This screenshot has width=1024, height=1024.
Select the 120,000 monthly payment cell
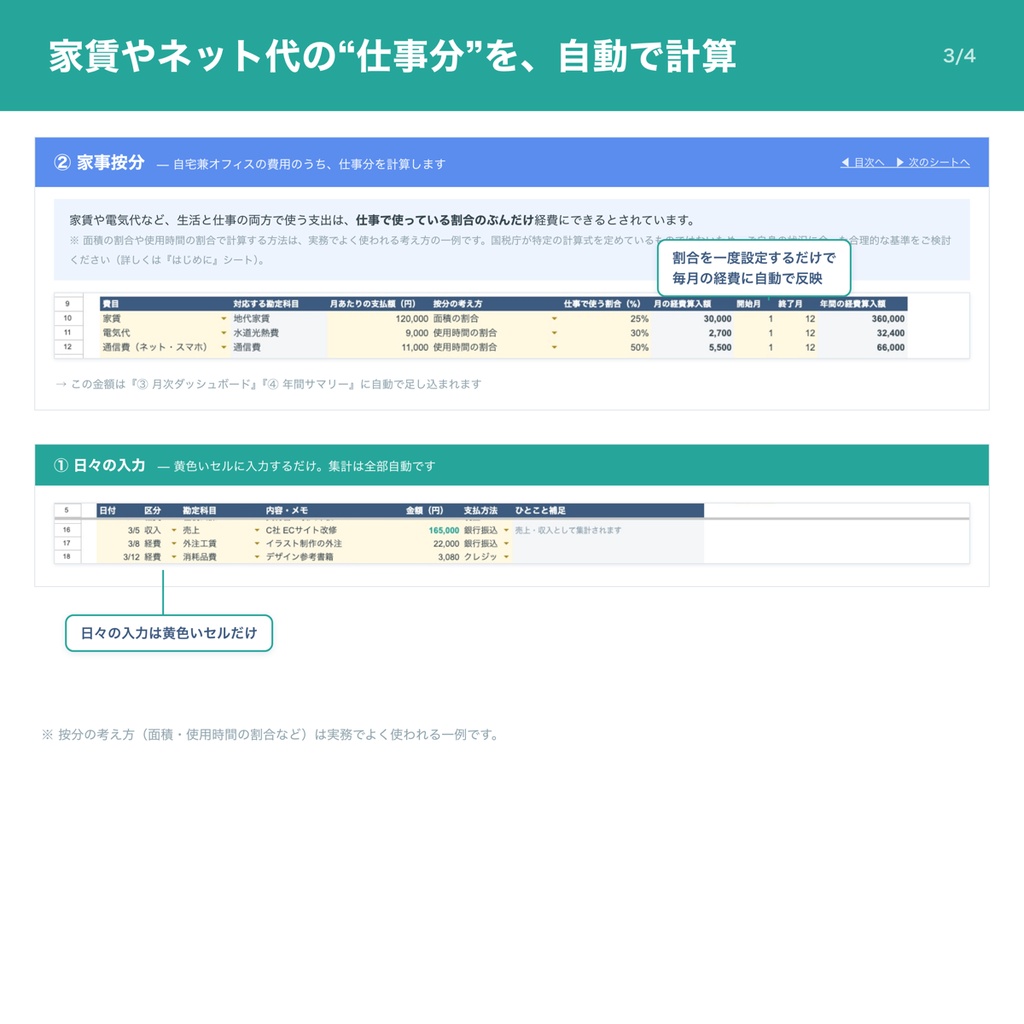pyautogui.click(x=378, y=319)
